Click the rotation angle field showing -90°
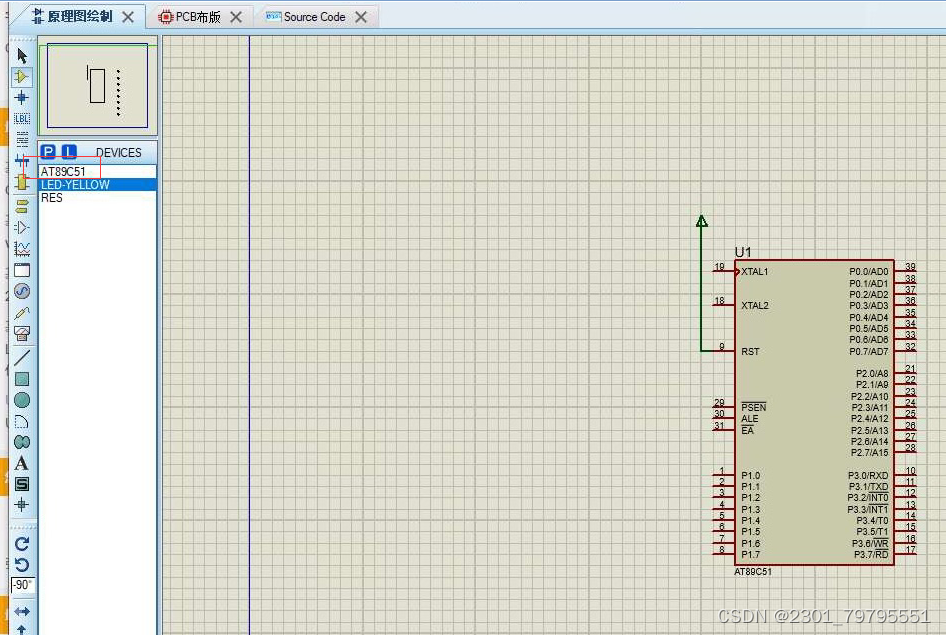This screenshot has width=946, height=635. pyautogui.click(x=23, y=585)
